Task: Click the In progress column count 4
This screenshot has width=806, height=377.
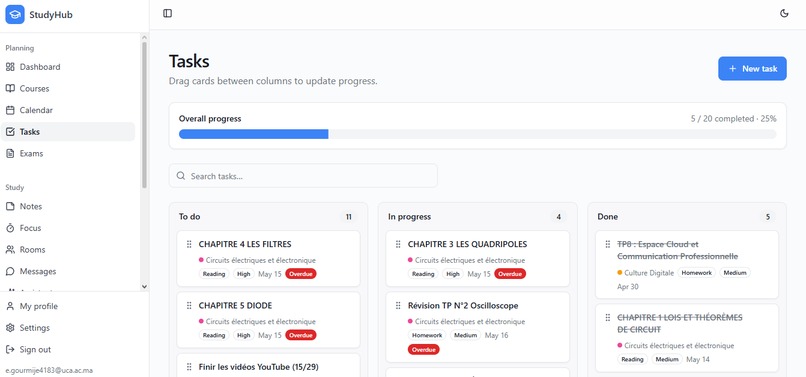Action: (x=558, y=217)
